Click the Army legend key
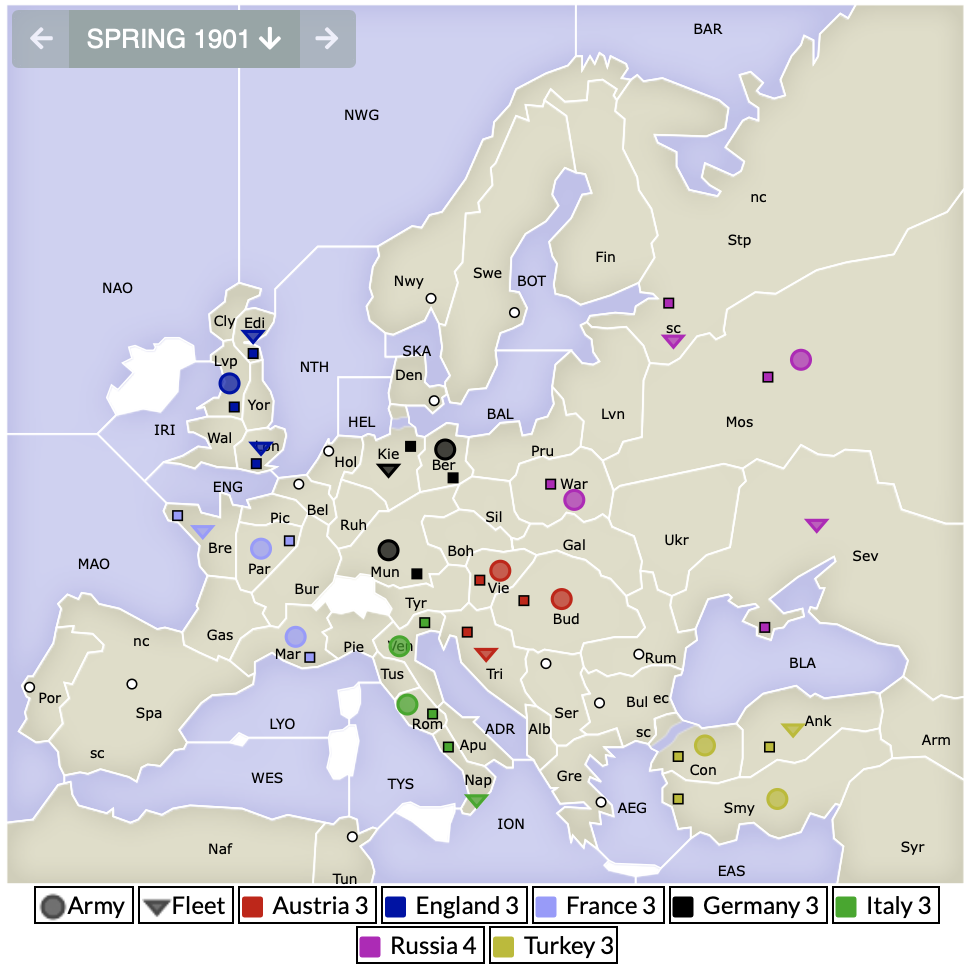This screenshot has width=972, height=968. tap(84, 905)
